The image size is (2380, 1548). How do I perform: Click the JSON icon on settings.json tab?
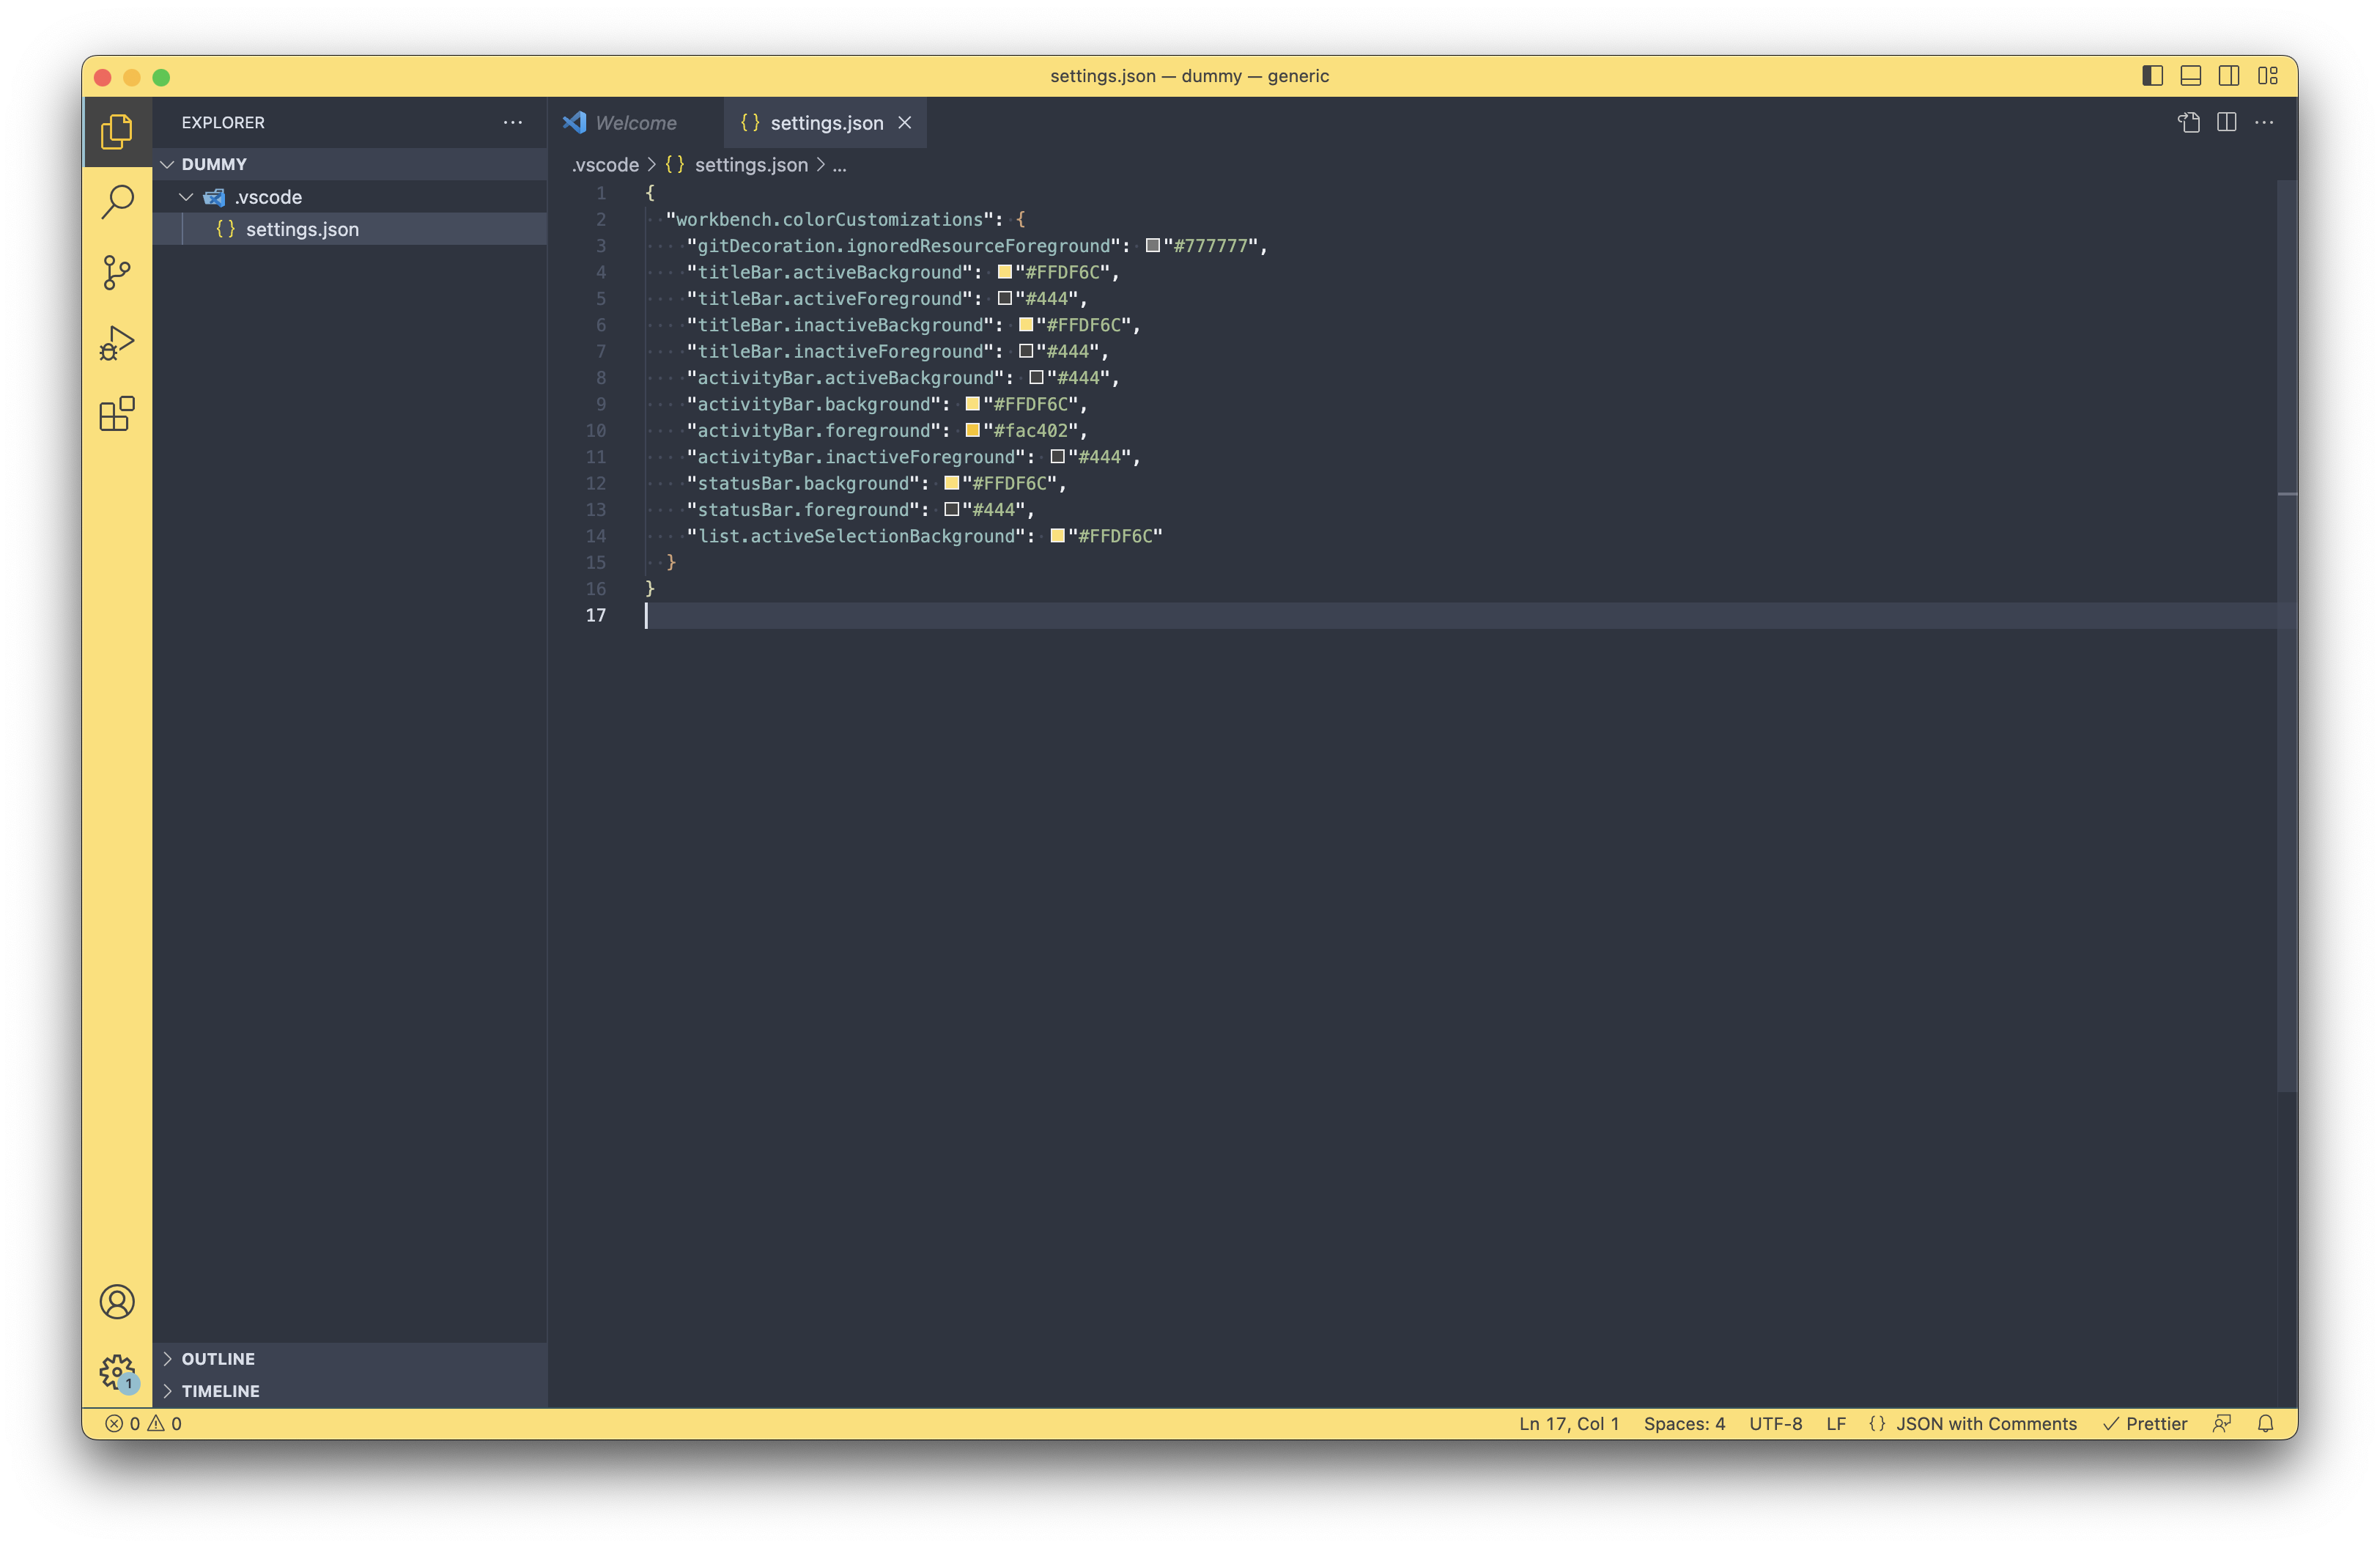[x=749, y=122]
